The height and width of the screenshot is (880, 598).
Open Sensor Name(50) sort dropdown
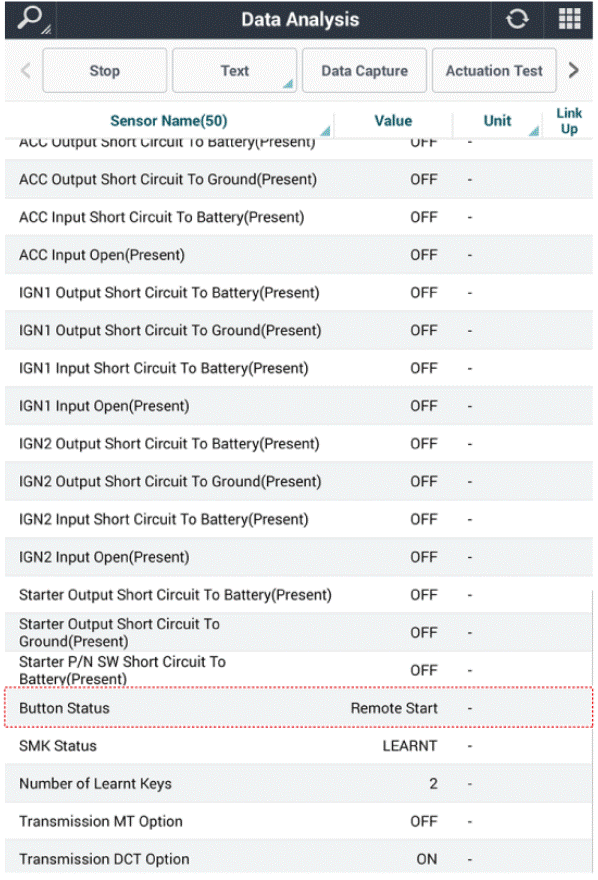[325, 131]
